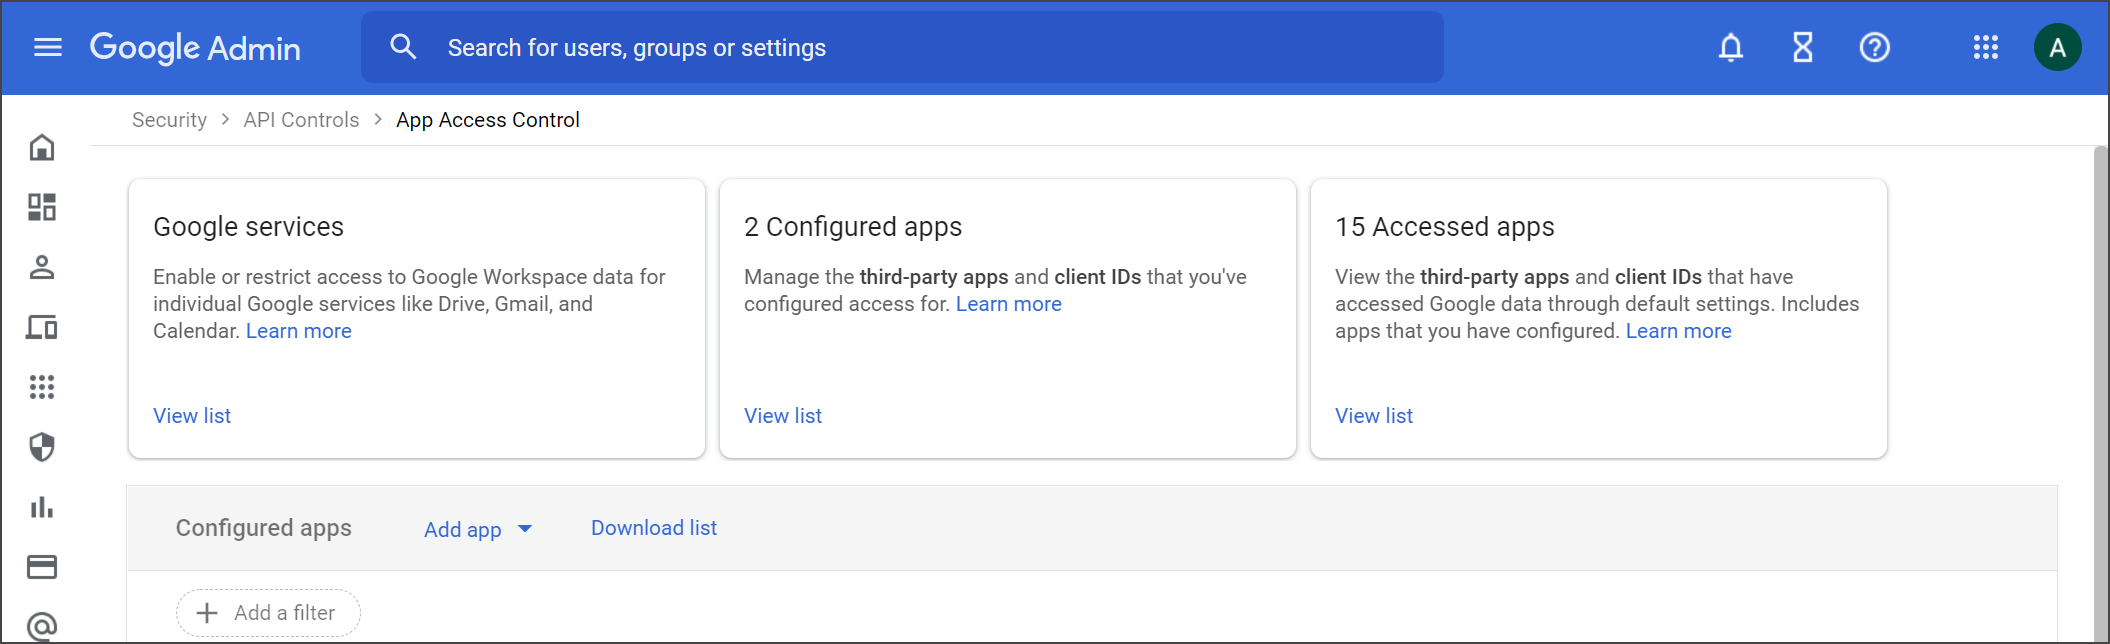Open Dashboard icon in sidebar
This screenshot has width=2110, height=644.
(x=42, y=207)
